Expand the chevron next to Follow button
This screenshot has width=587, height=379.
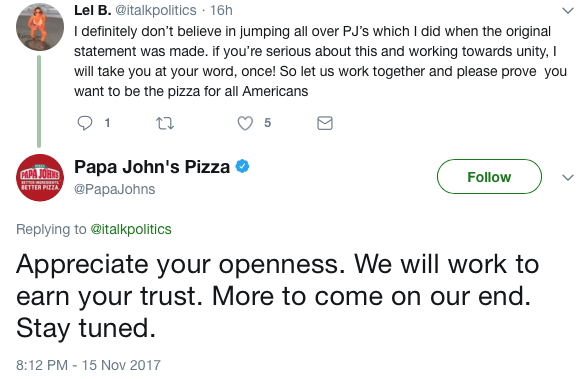pos(568,177)
